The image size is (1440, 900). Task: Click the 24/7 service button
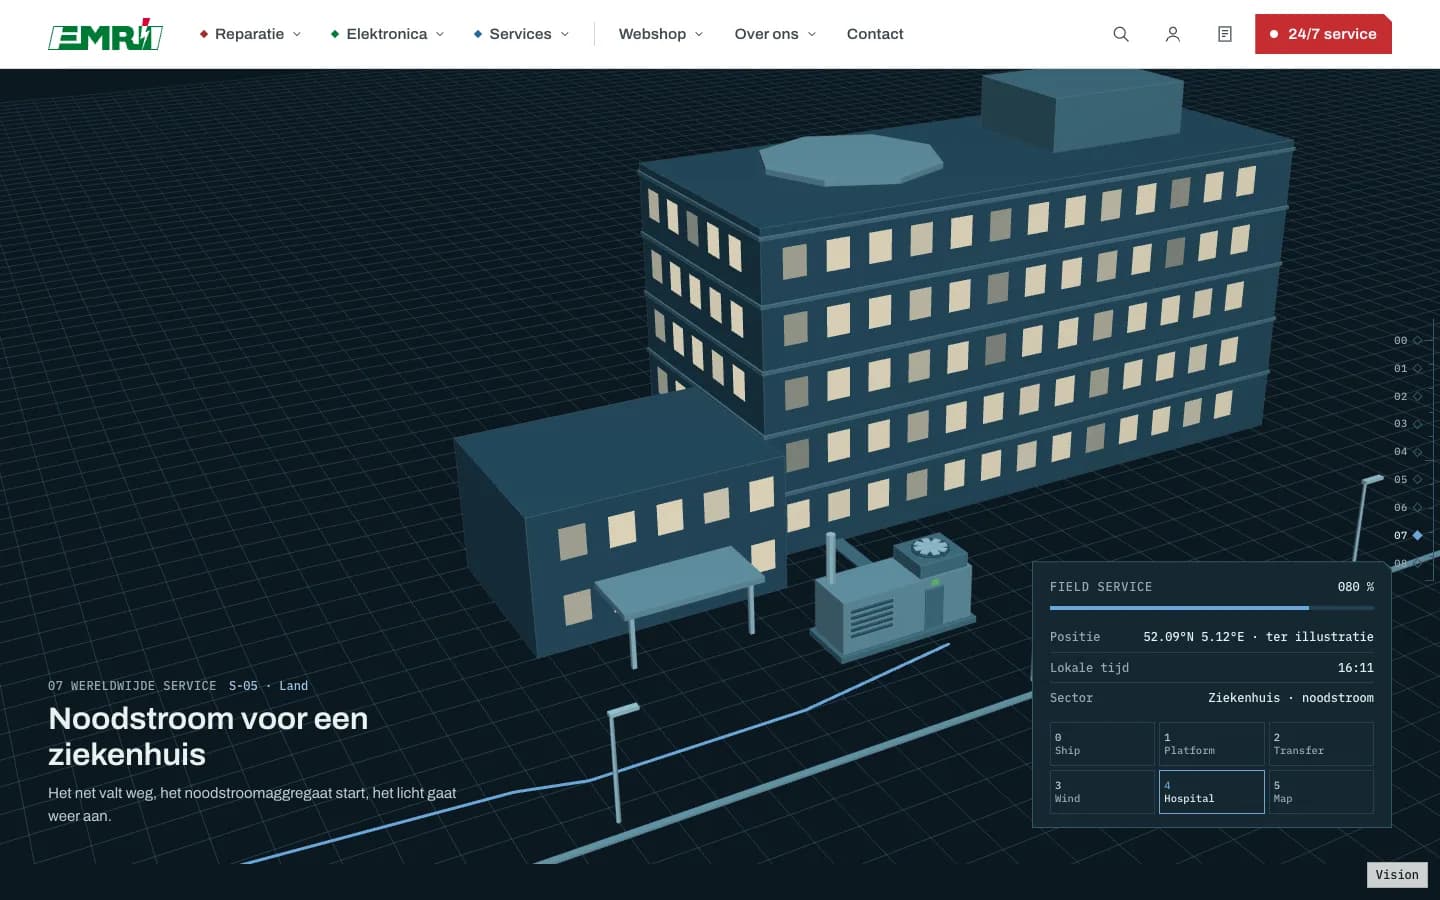1323,34
